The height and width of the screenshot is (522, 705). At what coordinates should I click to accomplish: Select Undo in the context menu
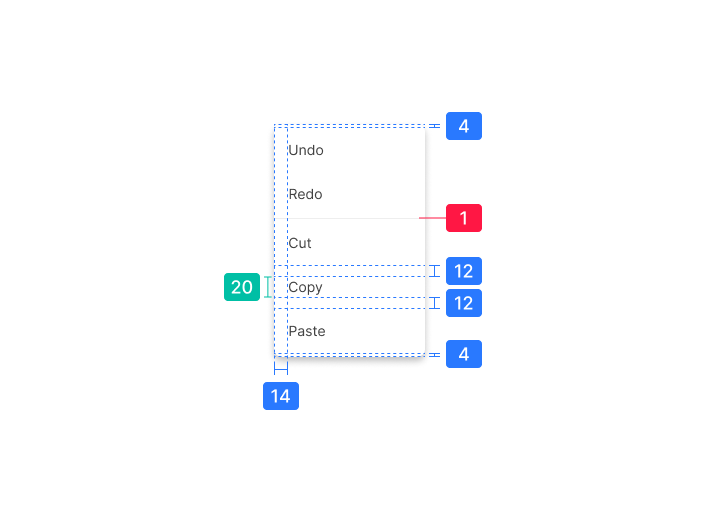306,151
